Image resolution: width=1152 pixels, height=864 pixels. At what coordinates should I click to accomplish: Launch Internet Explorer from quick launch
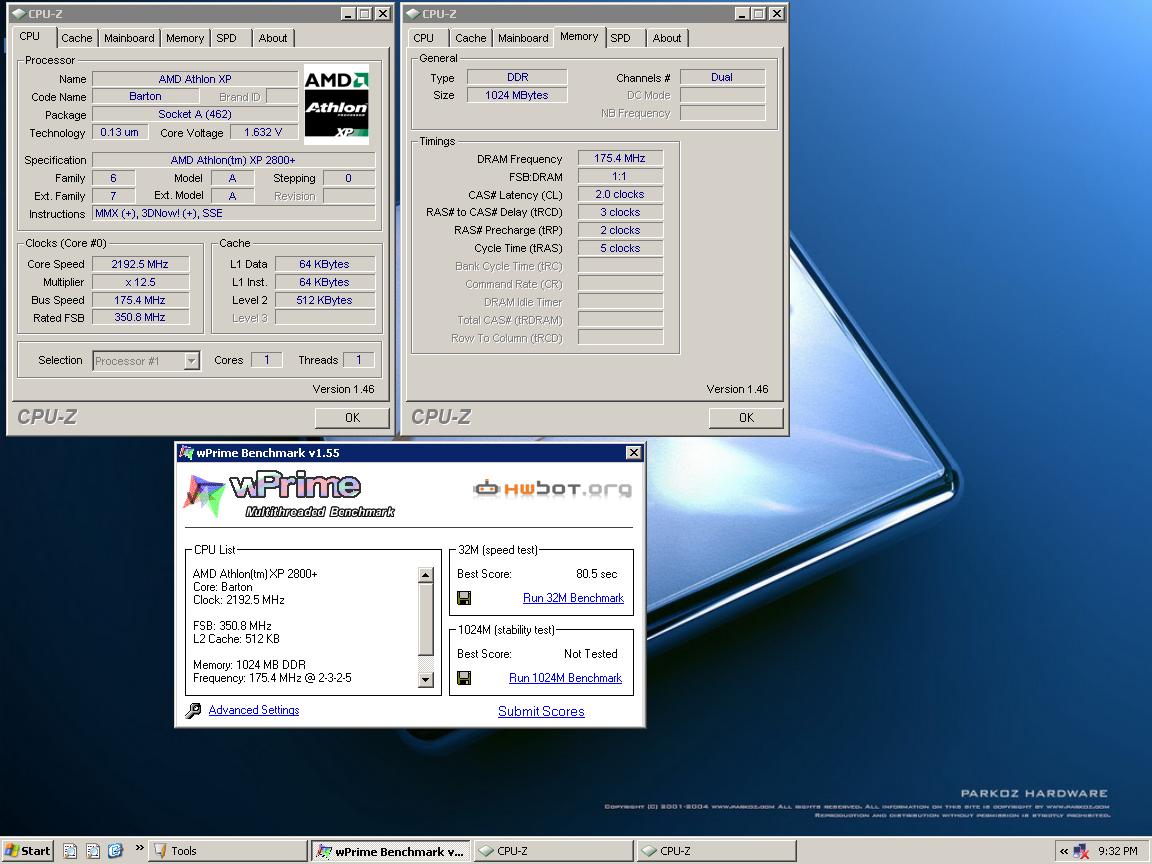click(x=115, y=851)
